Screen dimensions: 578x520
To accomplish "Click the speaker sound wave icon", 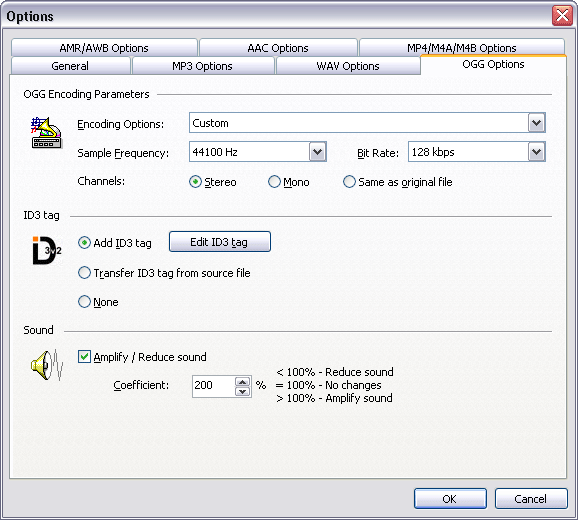I will pyautogui.click(x=47, y=365).
